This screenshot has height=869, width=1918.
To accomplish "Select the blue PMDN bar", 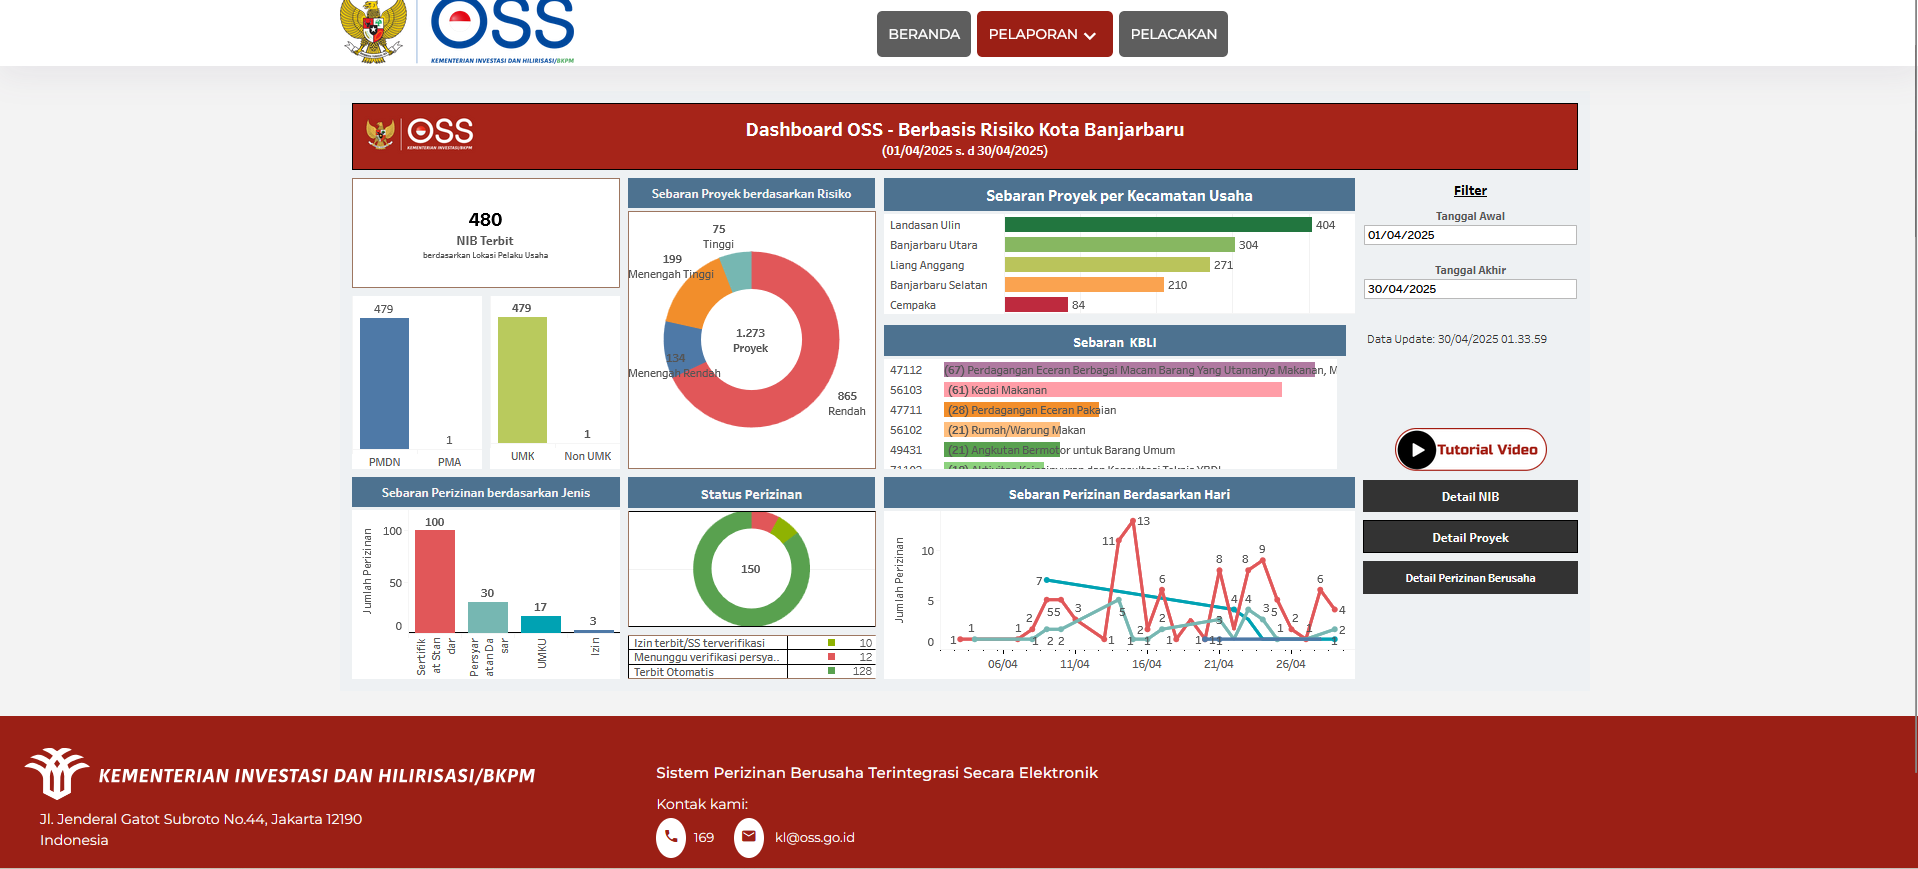I will coord(384,383).
